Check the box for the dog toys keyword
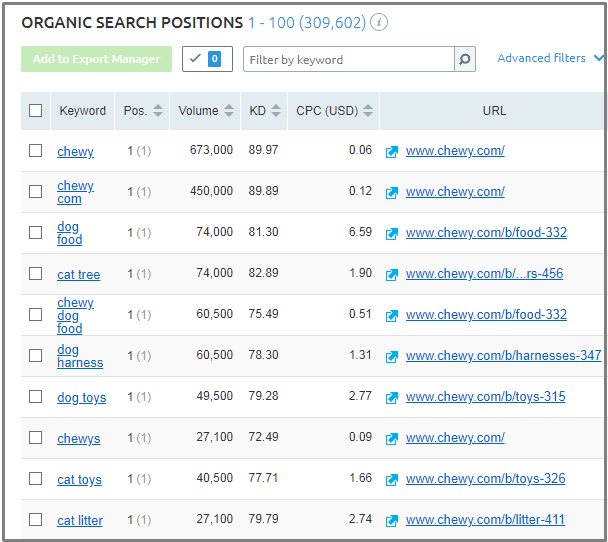The height and width of the screenshot is (542, 608). [x=35, y=396]
